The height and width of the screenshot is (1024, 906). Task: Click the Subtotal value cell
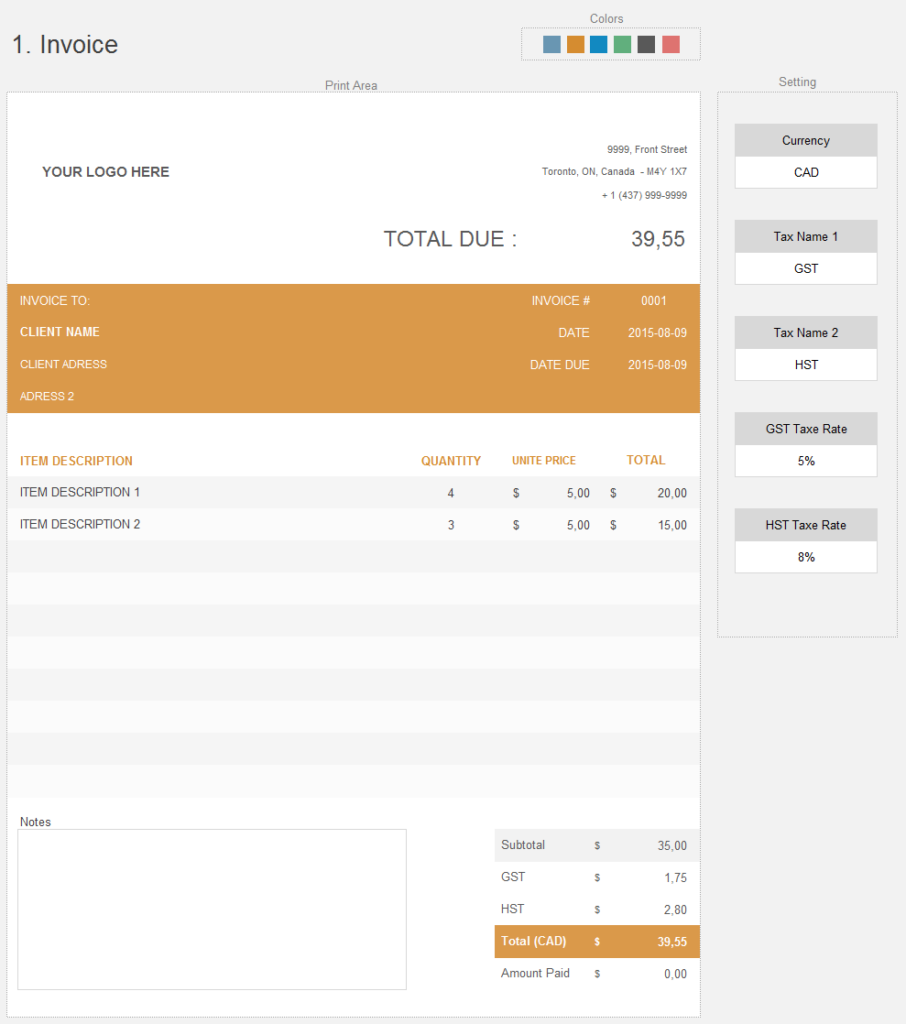(670, 845)
